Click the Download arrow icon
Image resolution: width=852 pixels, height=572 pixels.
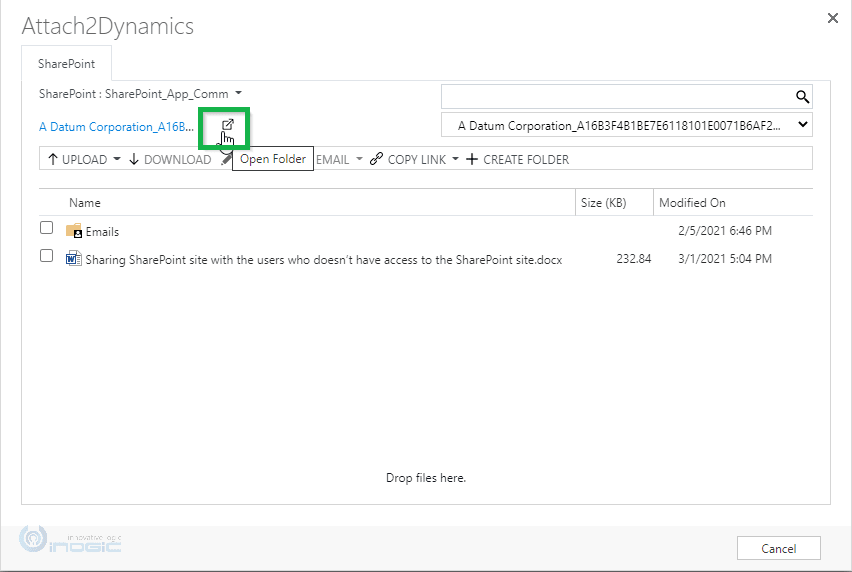tap(134, 159)
